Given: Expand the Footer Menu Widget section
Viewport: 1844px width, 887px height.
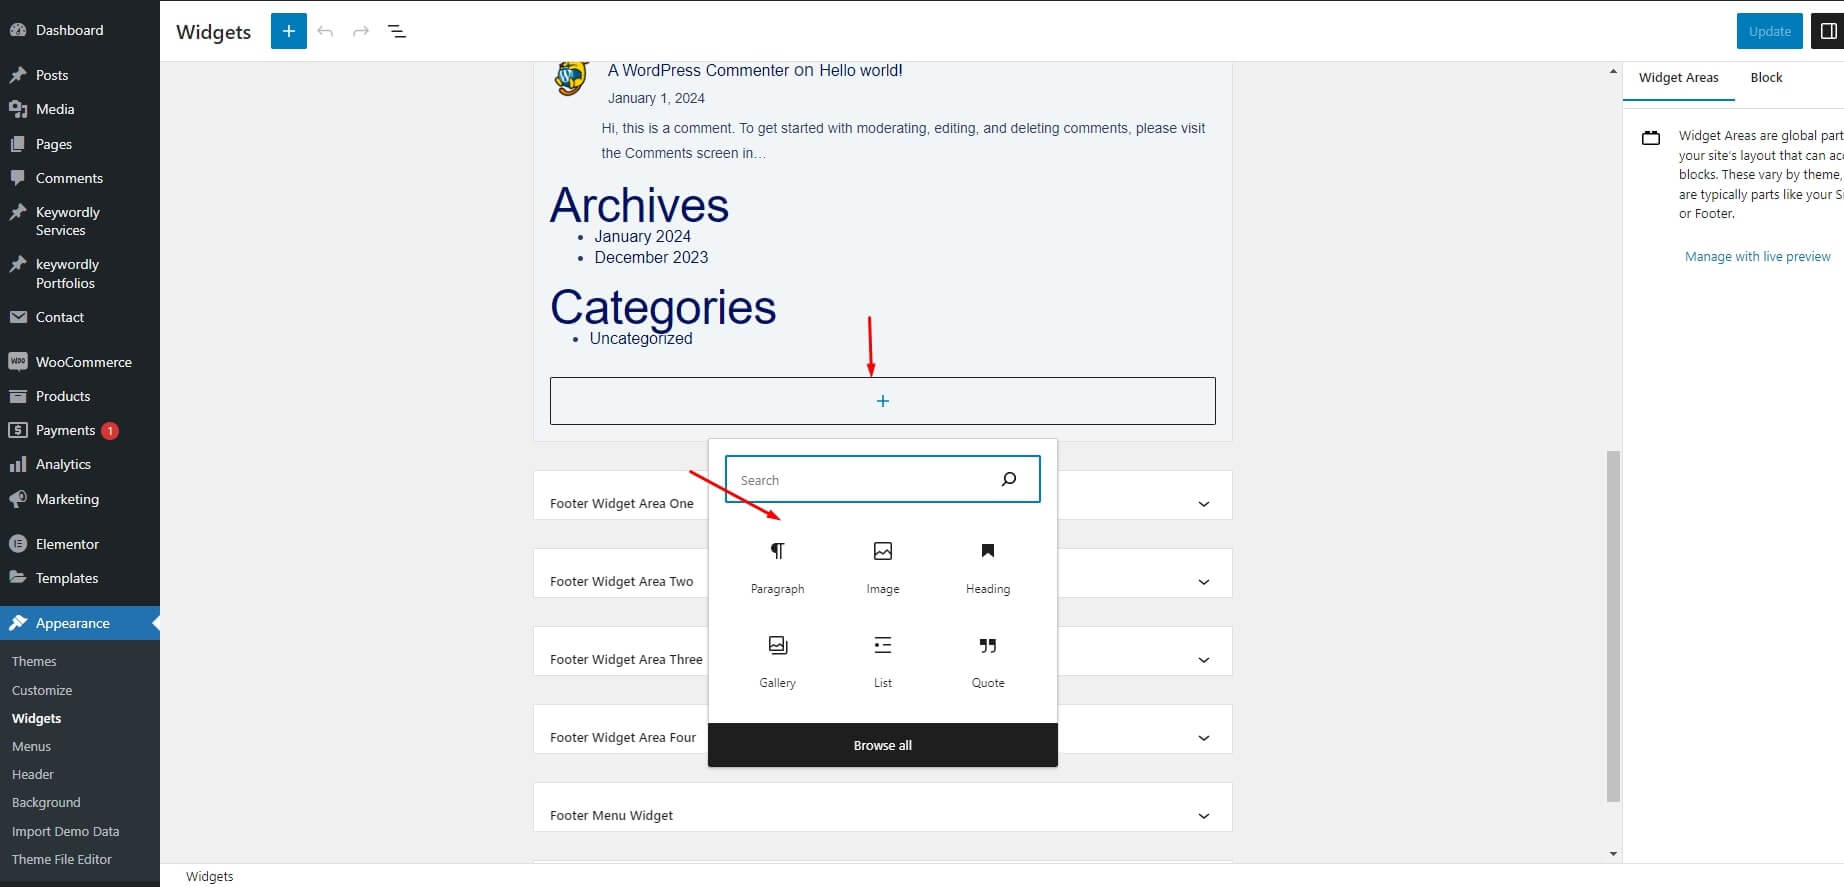Looking at the screenshot, I should (1203, 816).
